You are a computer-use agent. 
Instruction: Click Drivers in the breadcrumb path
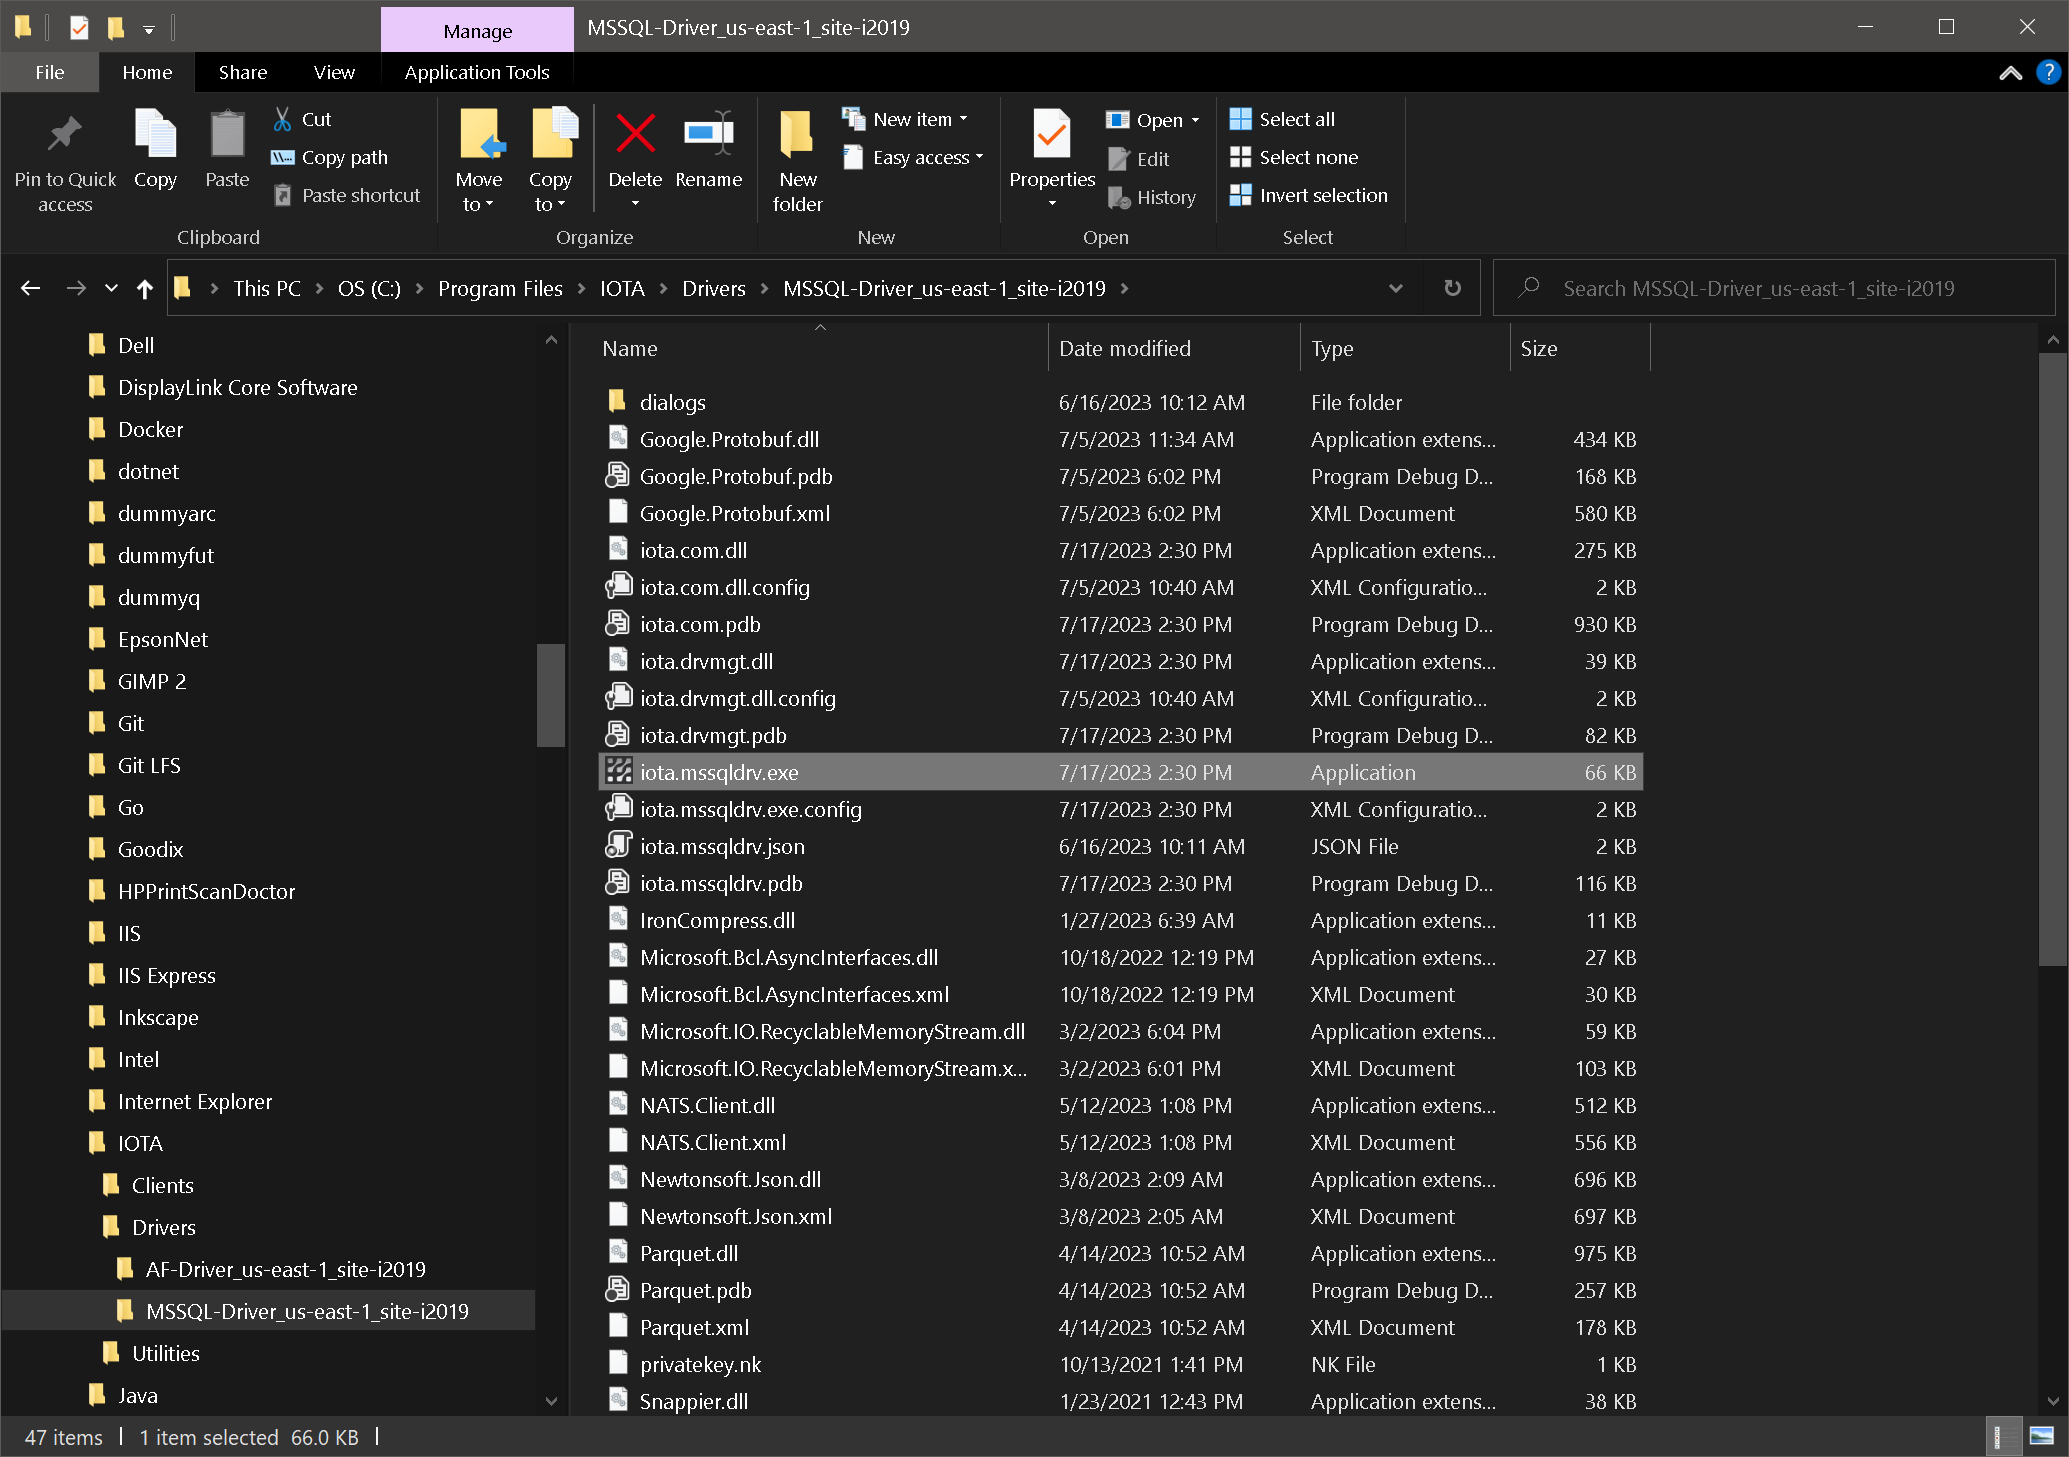click(714, 288)
